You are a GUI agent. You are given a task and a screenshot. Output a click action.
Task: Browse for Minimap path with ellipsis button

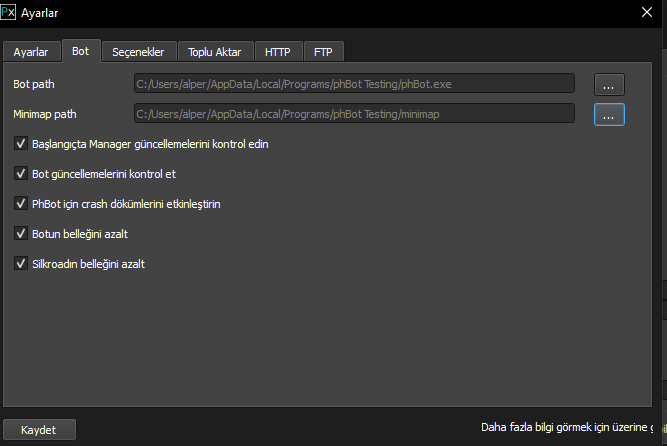[609, 115]
